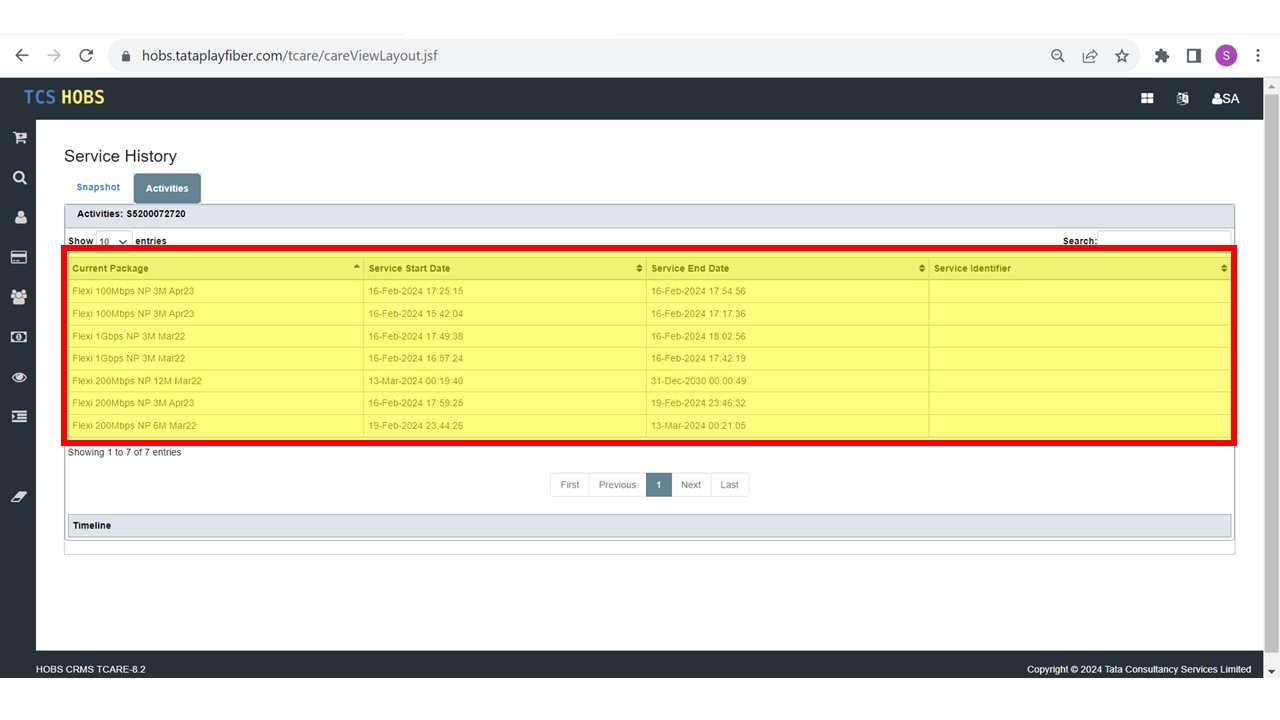Click end date 13-Mar-2024 00:21:05

[698, 426]
